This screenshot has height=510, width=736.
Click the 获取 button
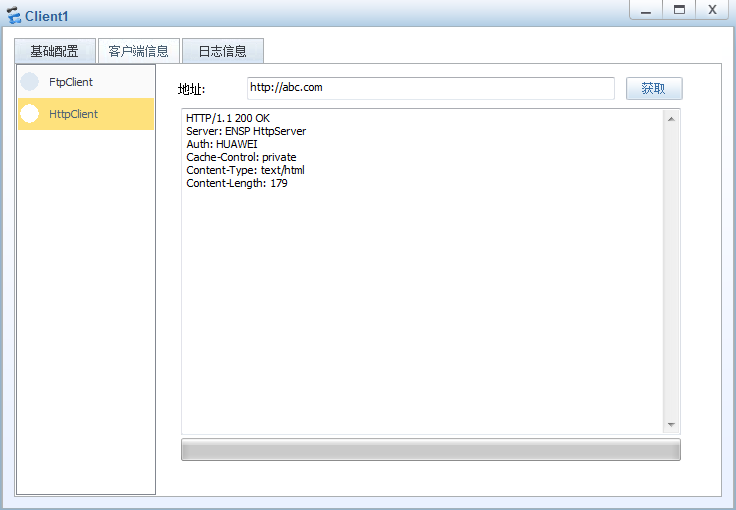[654, 88]
